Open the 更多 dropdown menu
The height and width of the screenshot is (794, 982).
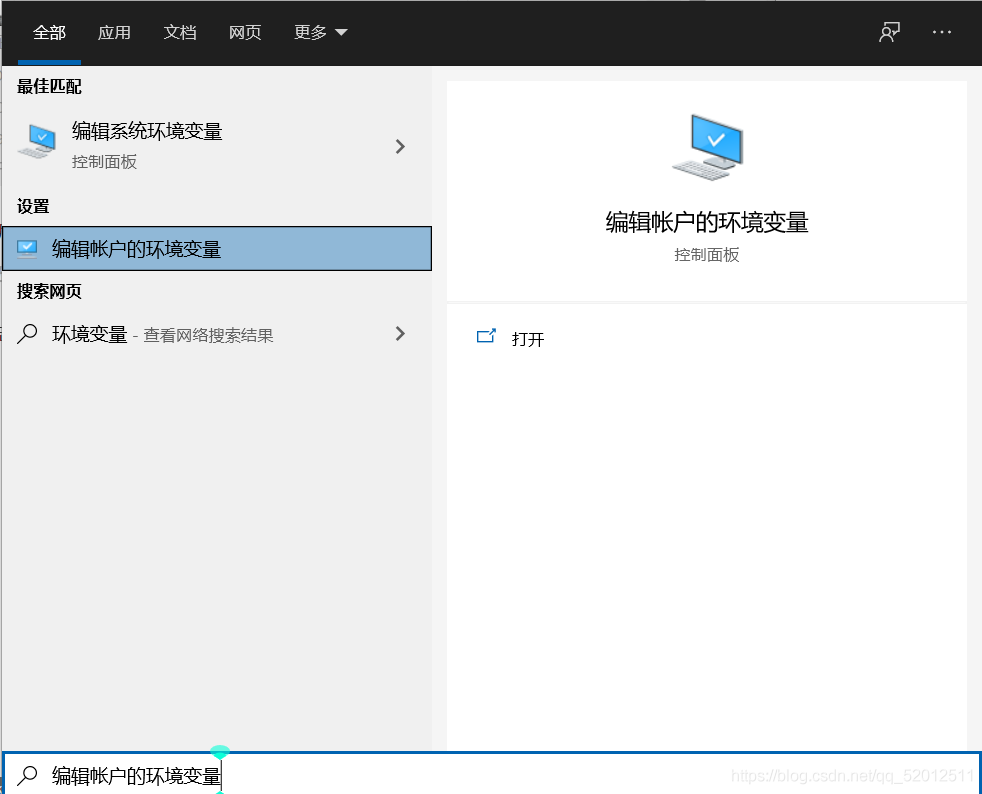click(x=320, y=33)
